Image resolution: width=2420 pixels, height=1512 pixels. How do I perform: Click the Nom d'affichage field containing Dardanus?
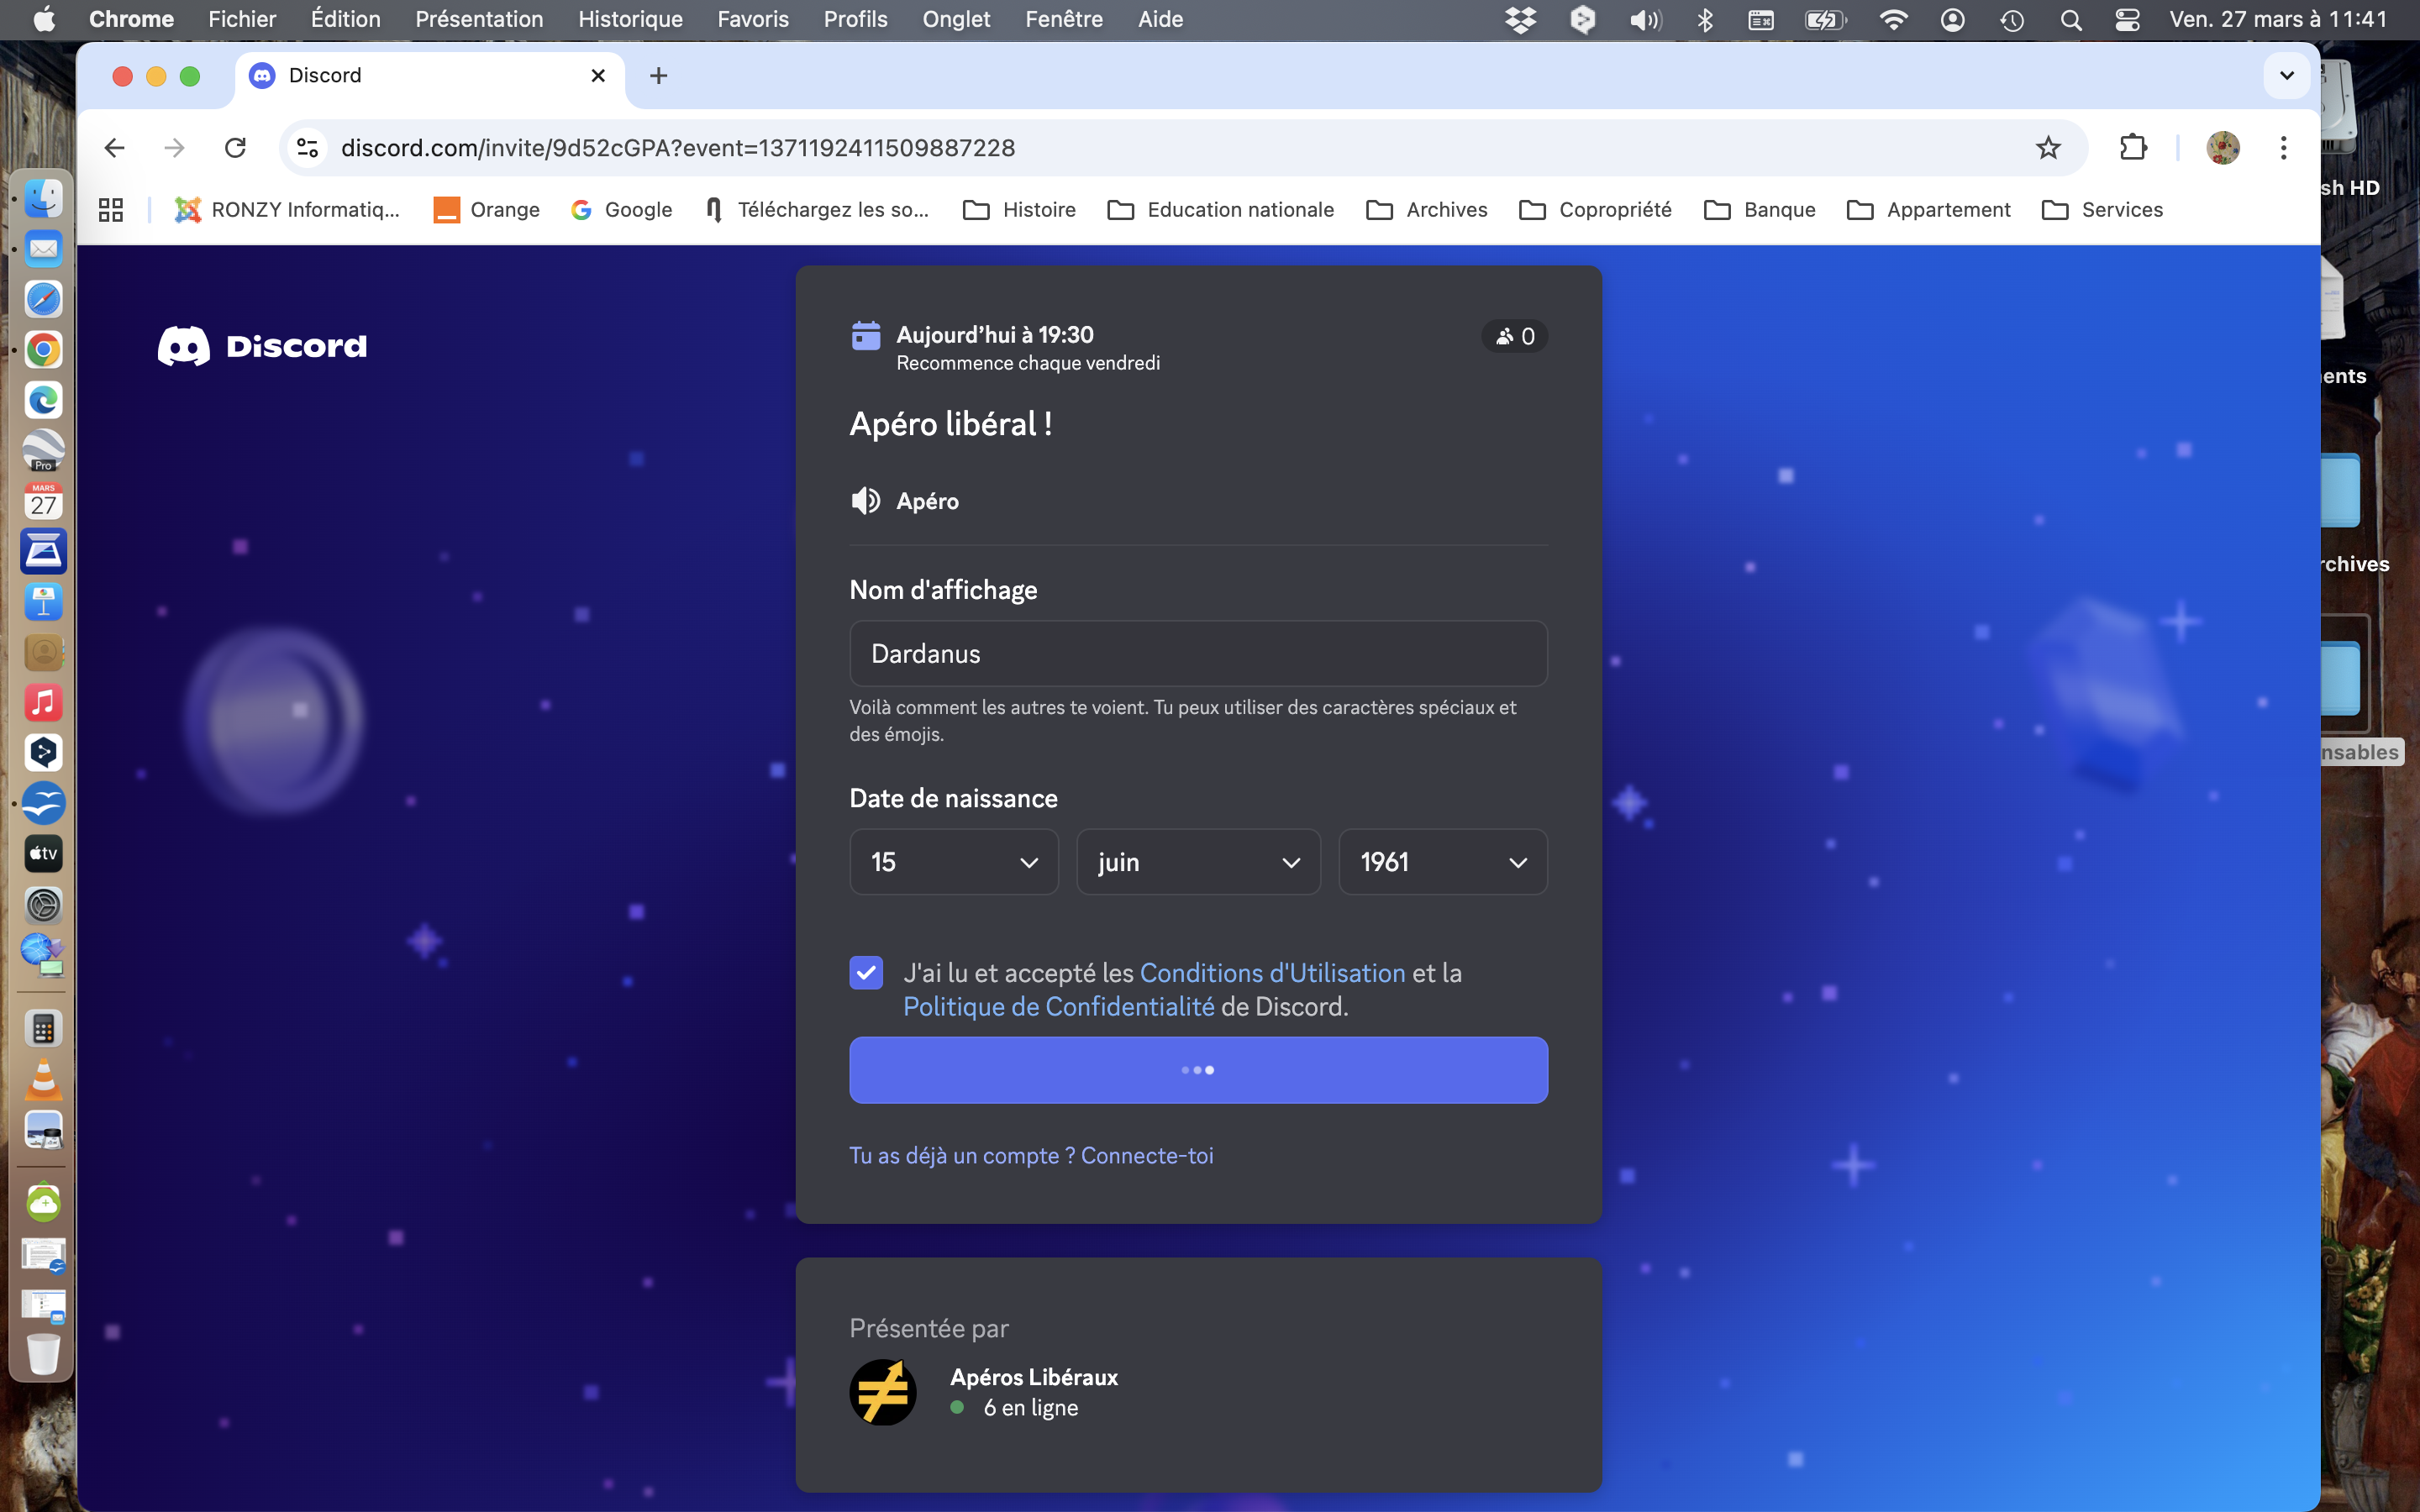click(1197, 654)
